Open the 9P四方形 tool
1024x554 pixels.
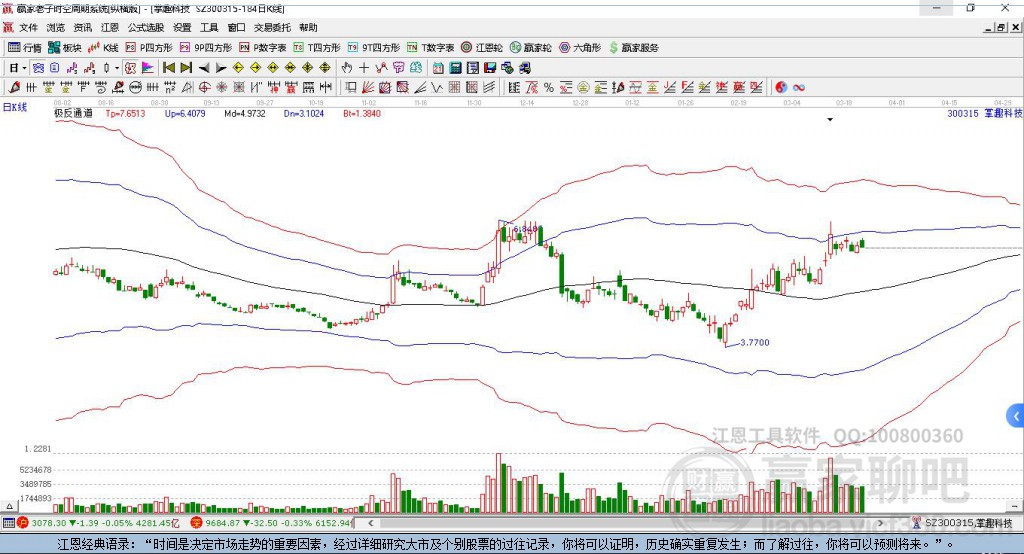pos(206,48)
